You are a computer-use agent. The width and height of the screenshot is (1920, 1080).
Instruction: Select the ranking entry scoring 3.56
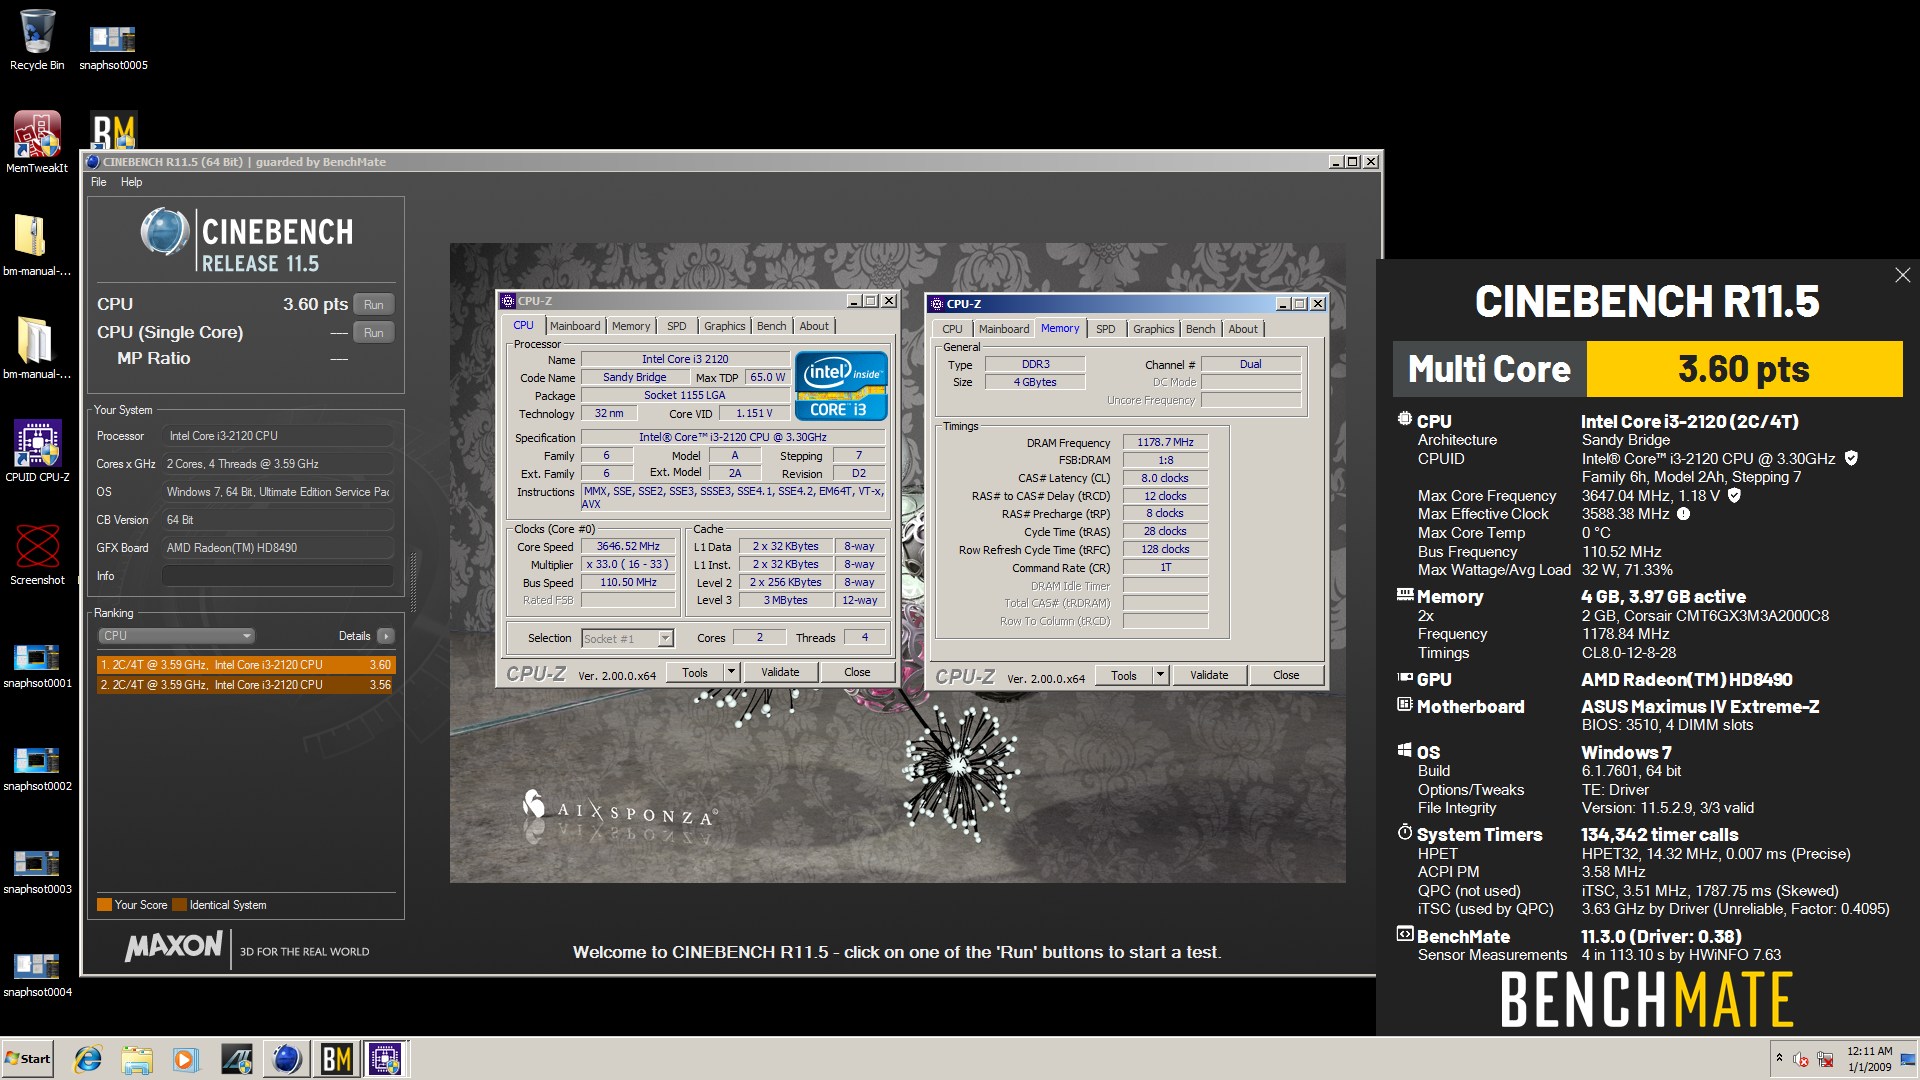[246, 685]
